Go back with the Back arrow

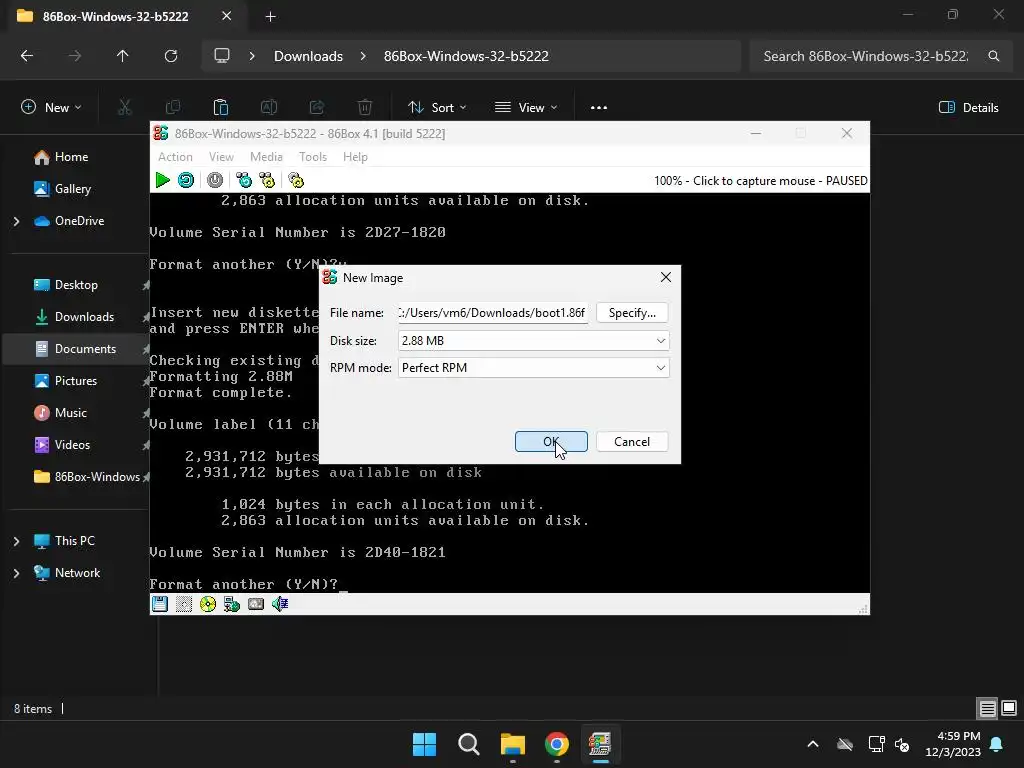point(27,56)
